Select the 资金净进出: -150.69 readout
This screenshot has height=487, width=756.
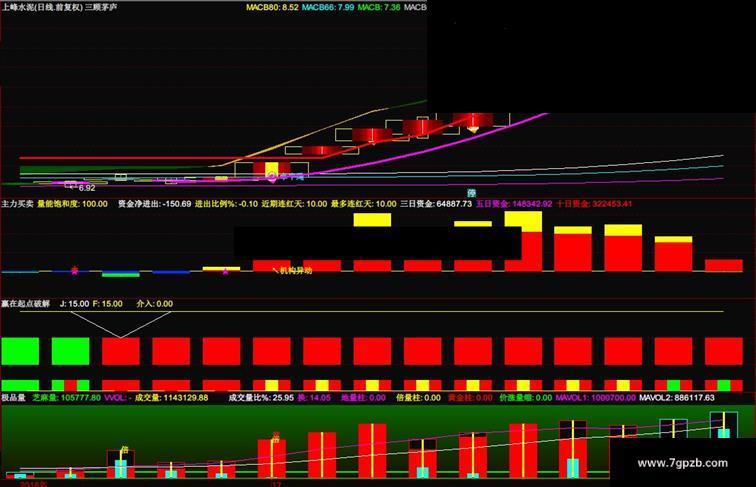tap(154, 204)
